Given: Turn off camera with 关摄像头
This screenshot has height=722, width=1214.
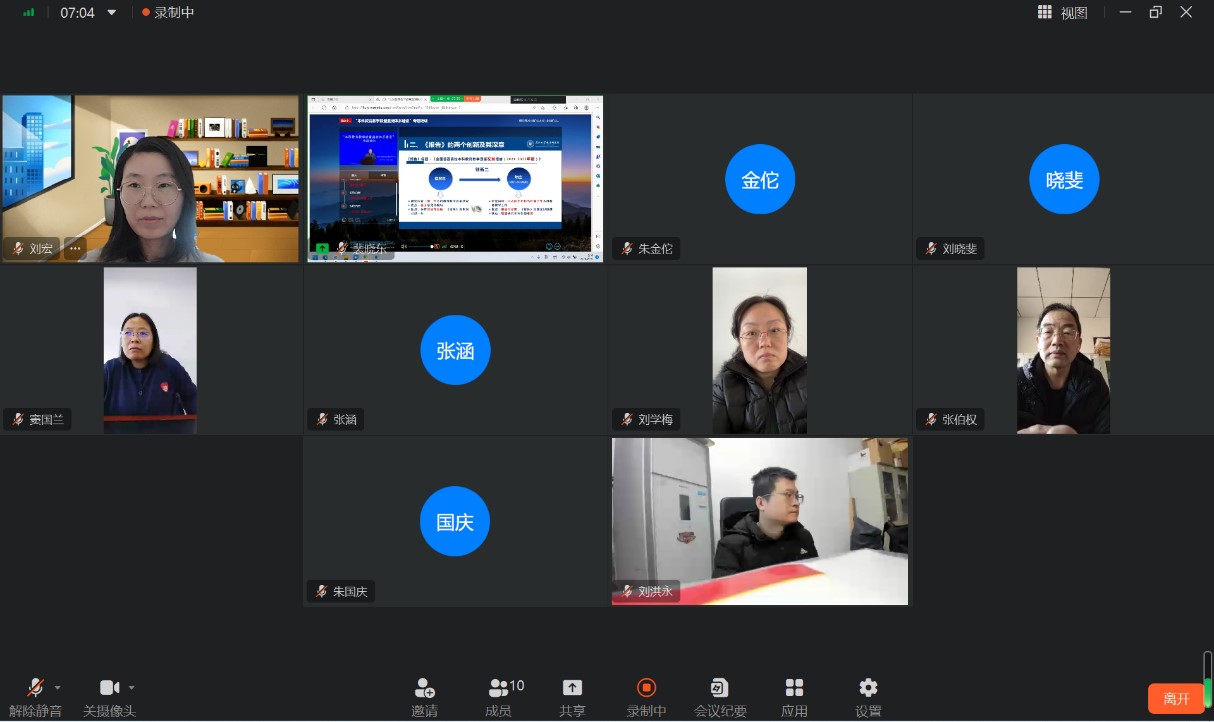Looking at the screenshot, I should tap(109, 688).
